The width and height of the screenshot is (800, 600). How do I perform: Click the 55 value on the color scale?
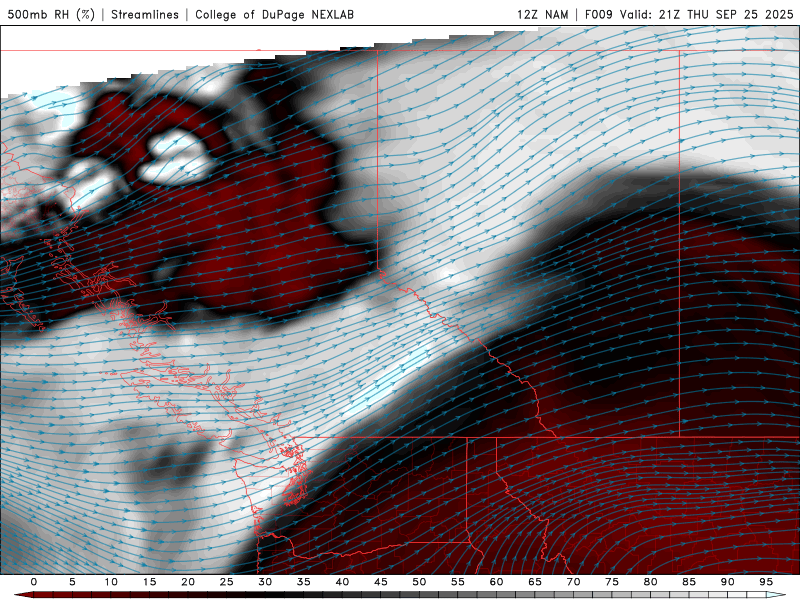click(x=458, y=582)
